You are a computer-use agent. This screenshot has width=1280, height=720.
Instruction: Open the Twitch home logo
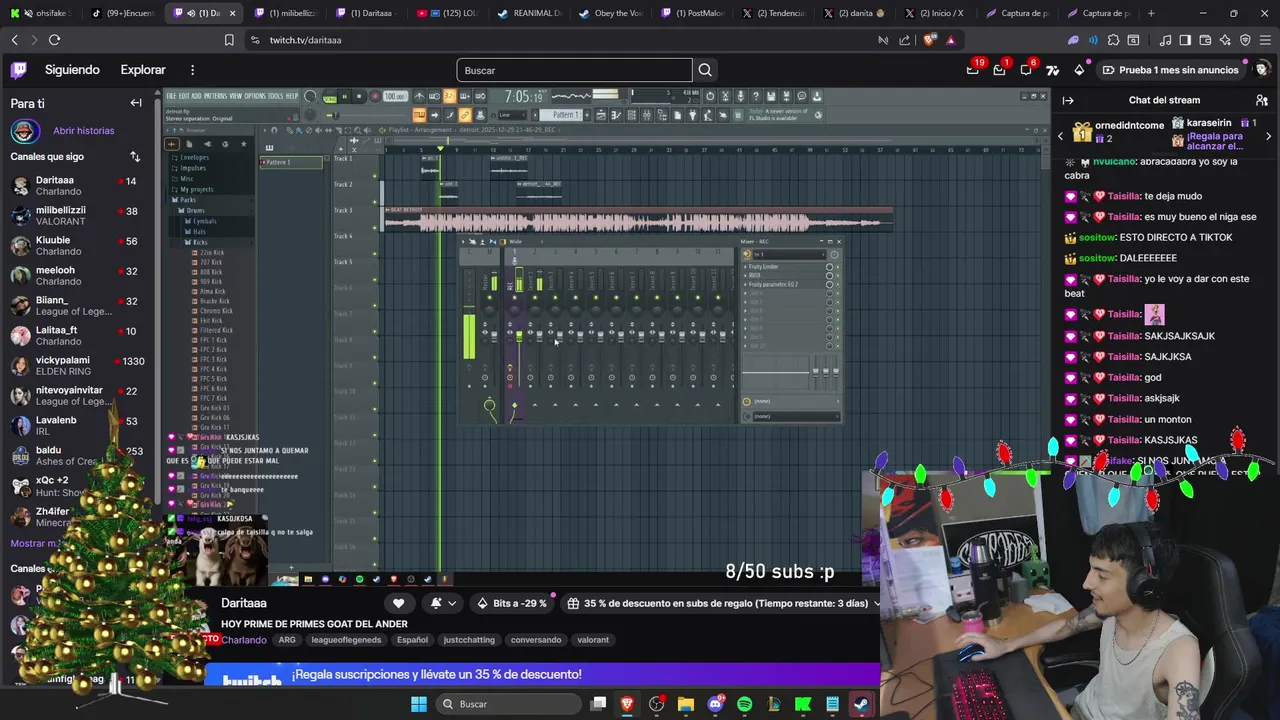coord(19,70)
